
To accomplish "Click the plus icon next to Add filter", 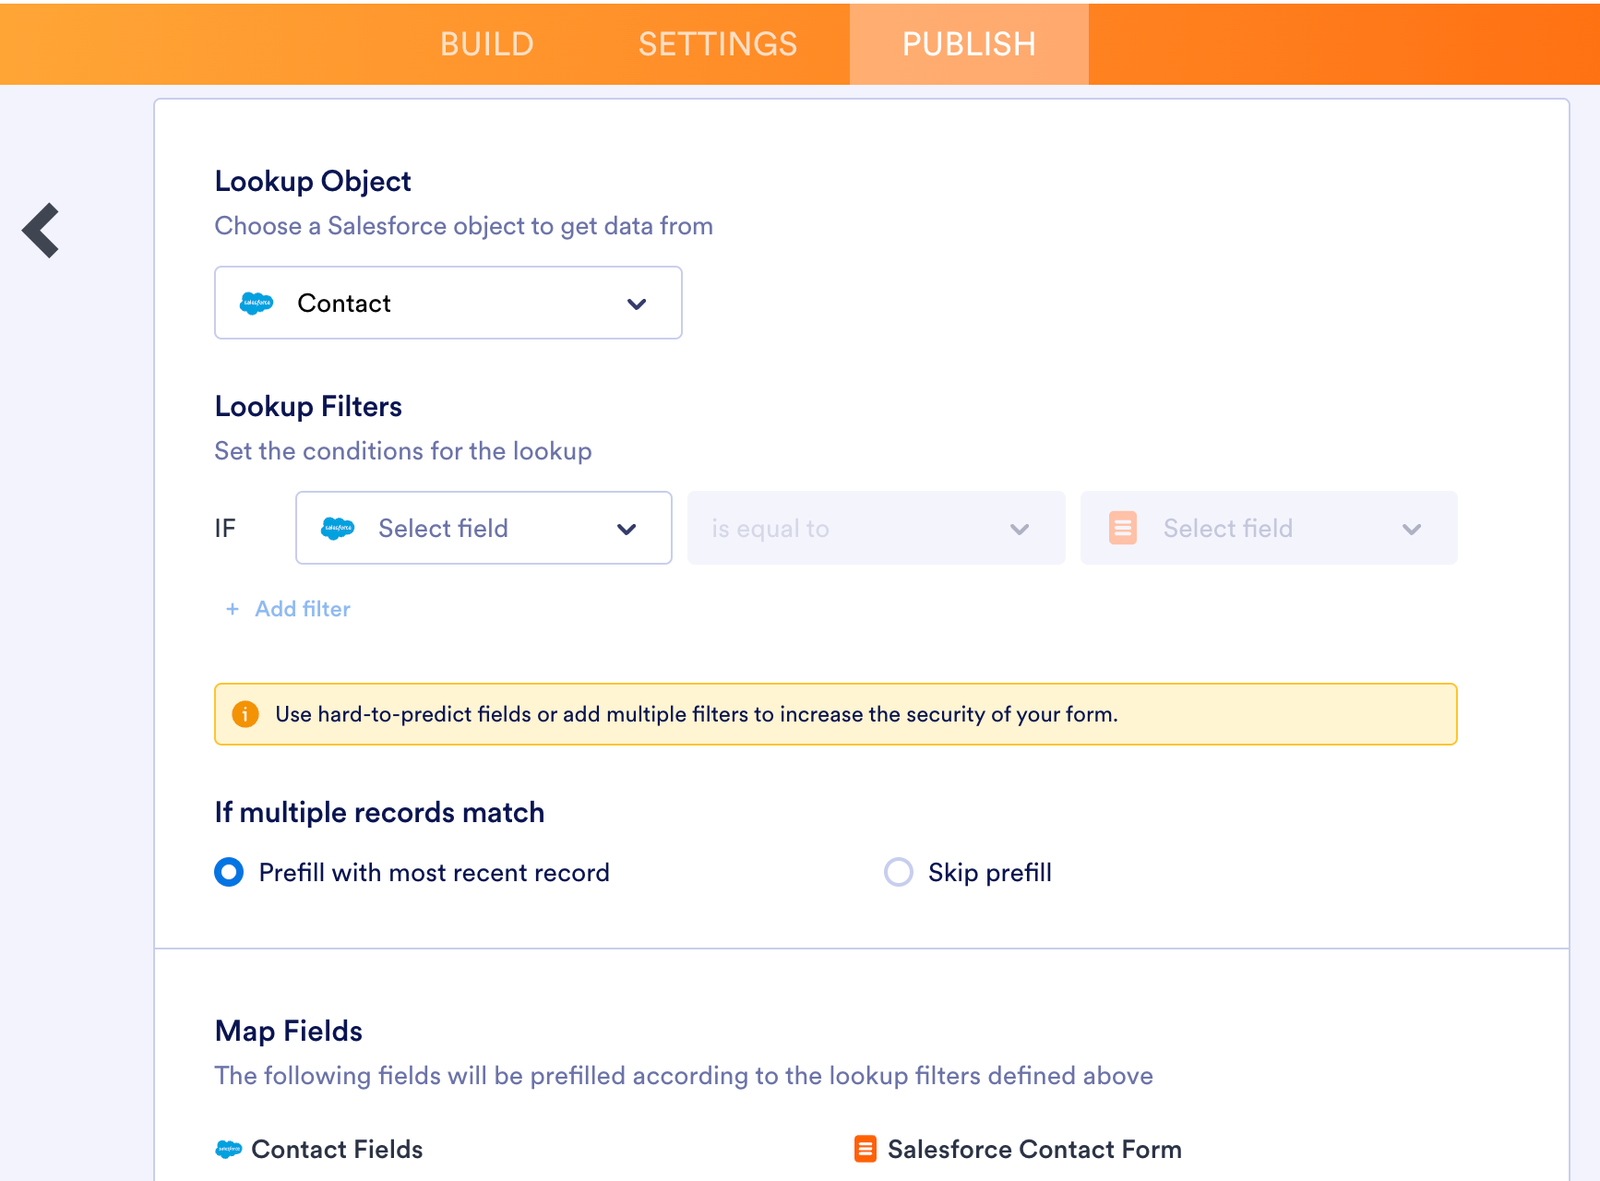I will [x=232, y=609].
